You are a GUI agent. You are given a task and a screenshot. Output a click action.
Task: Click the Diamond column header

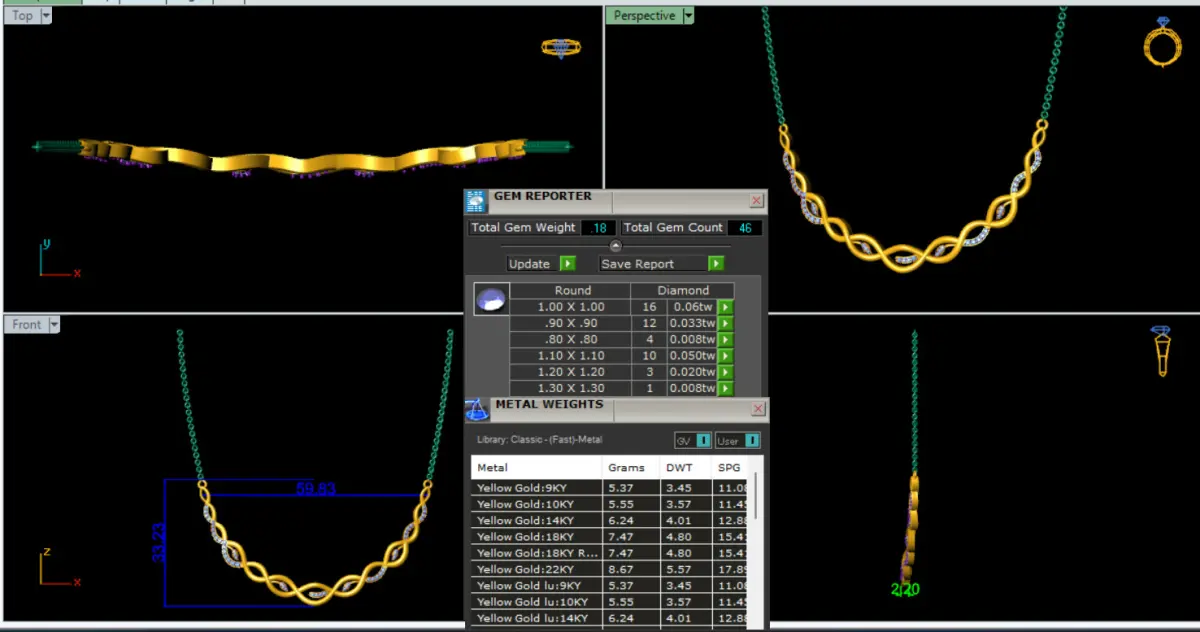(683, 290)
